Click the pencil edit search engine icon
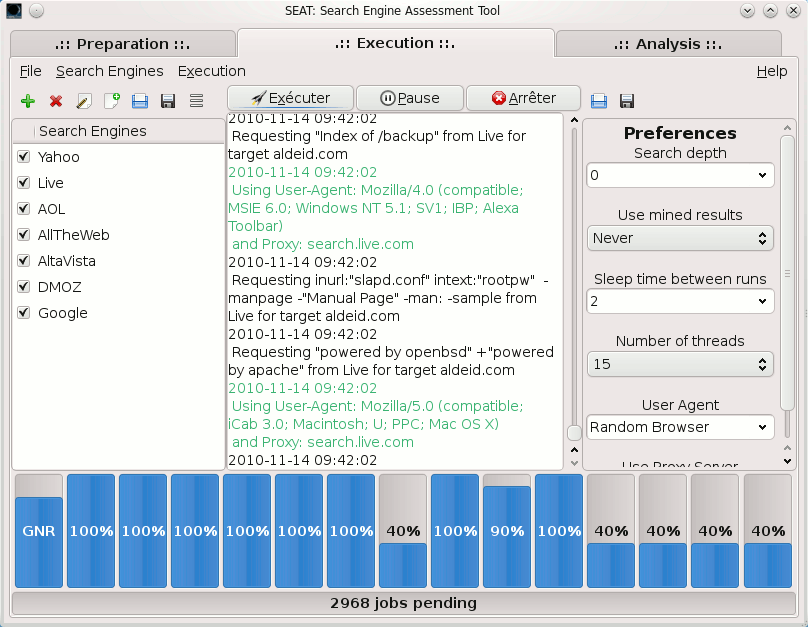Screen dimensions: 808x627 pos(84,101)
